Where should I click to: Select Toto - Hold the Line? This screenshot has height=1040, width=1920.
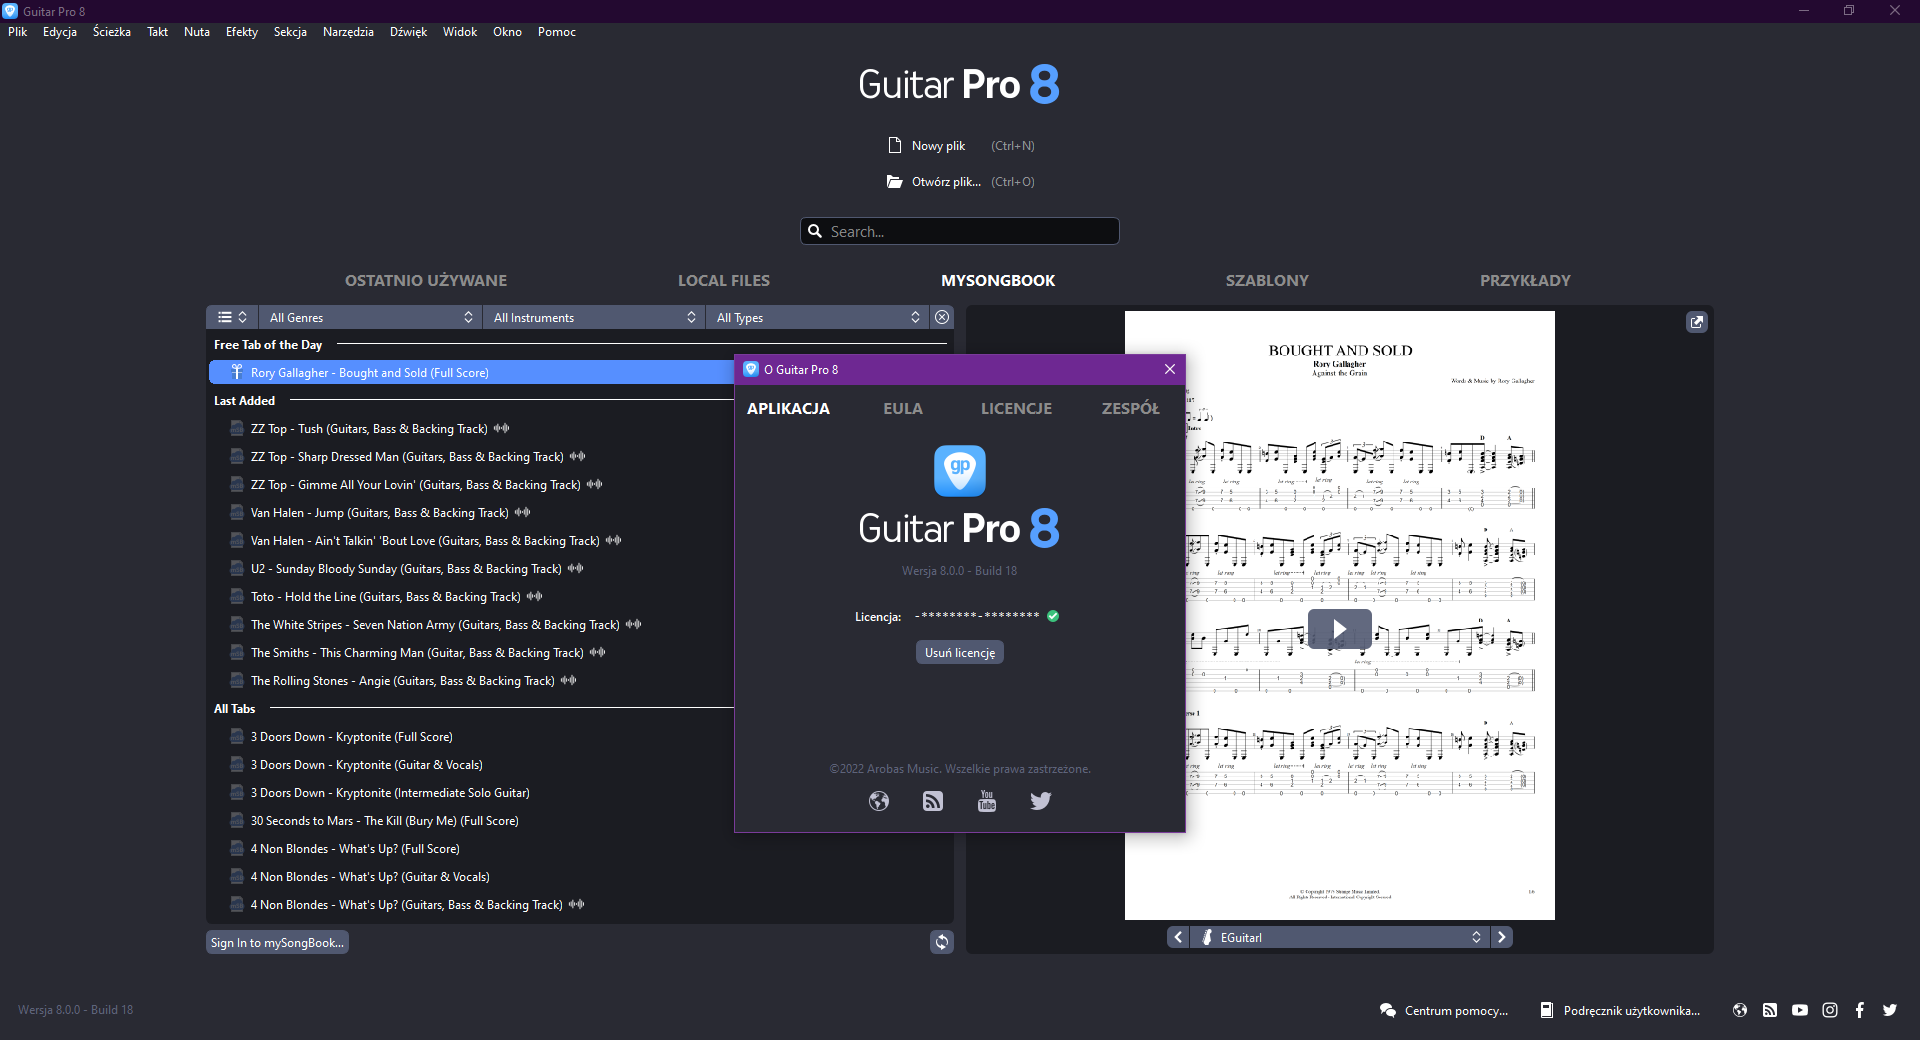click(386, 596)
